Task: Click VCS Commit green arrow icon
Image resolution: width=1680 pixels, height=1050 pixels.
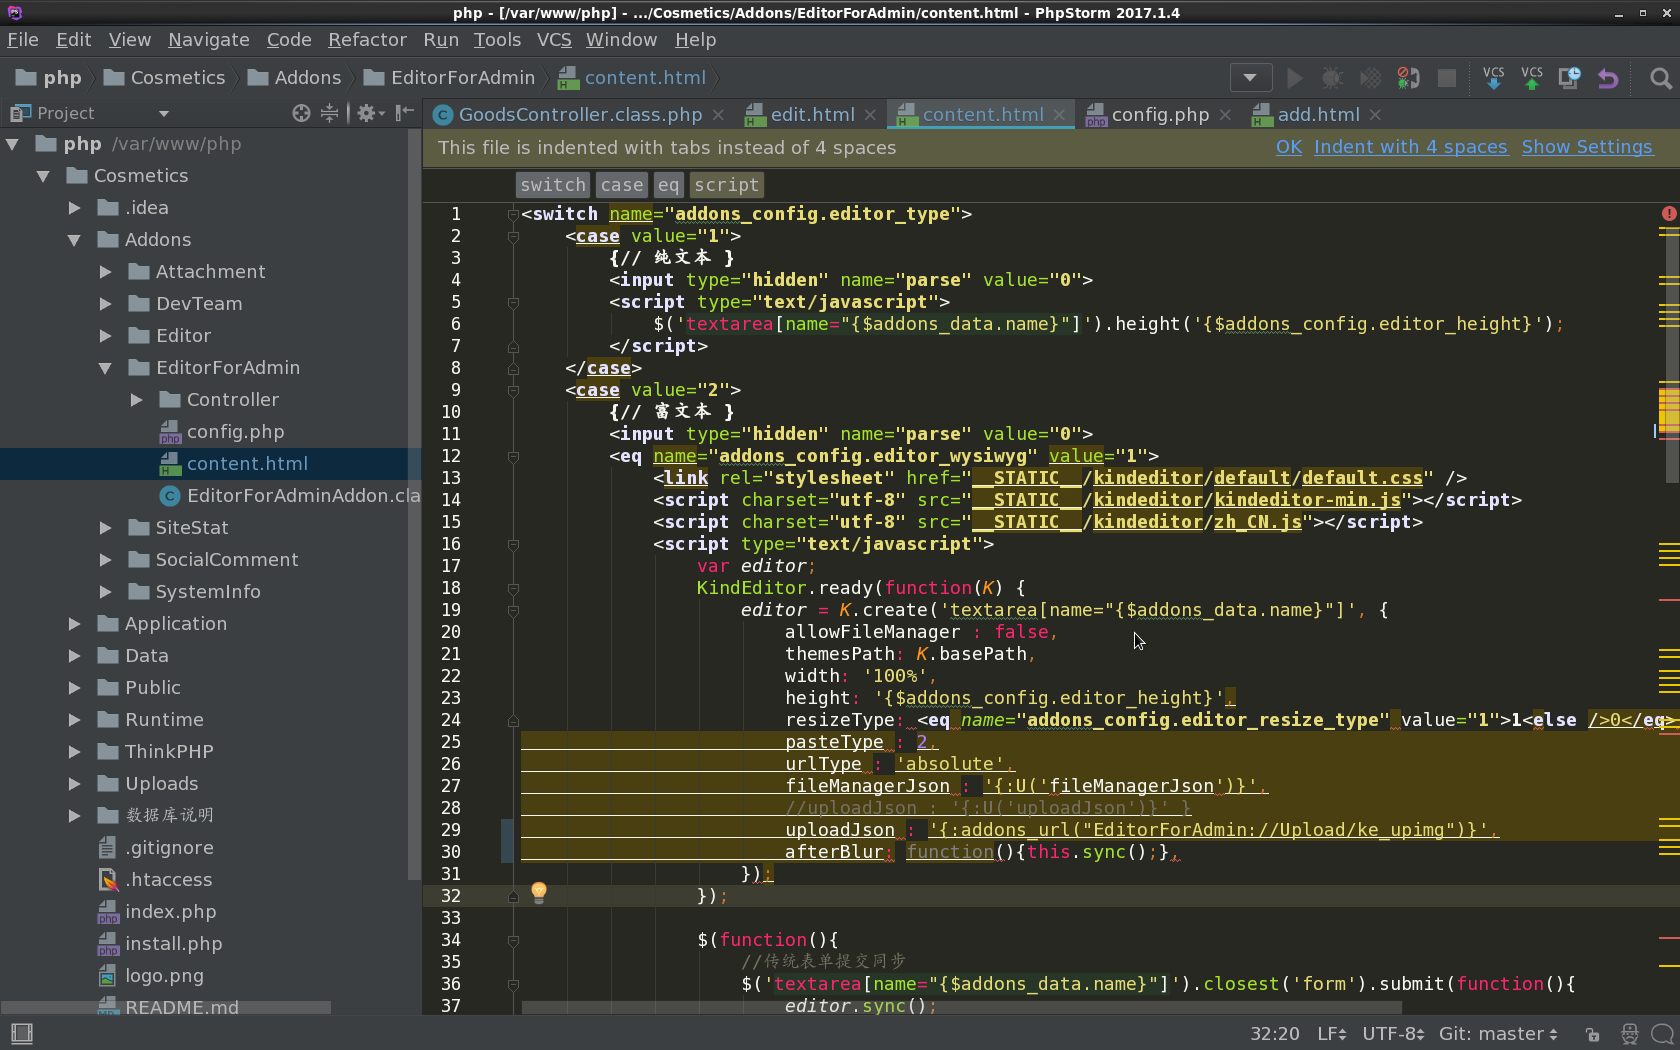Action: coord(1532,78)
